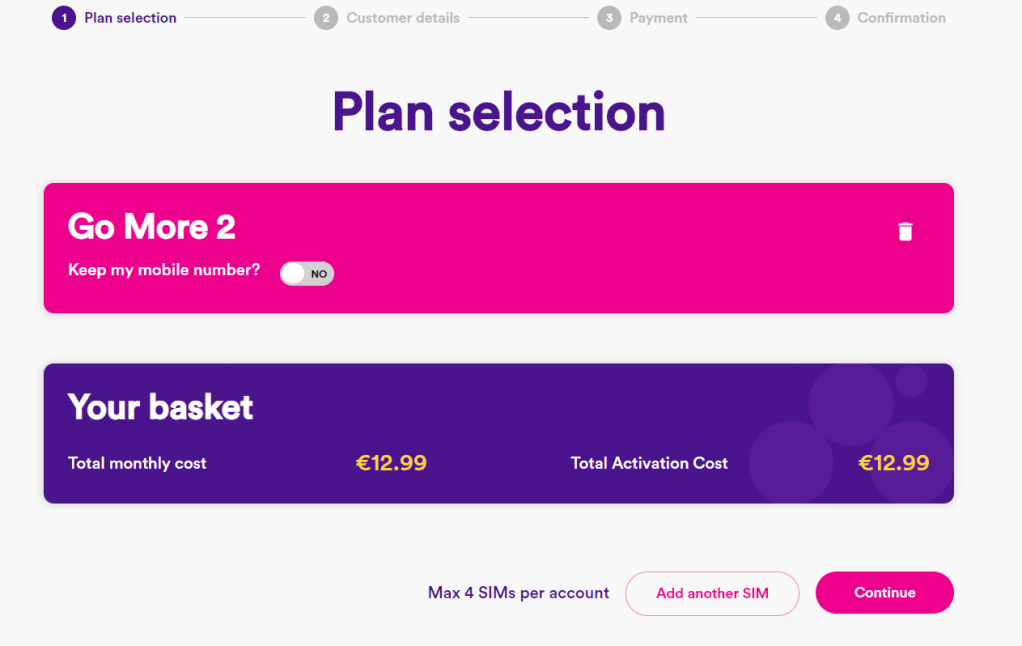
Task: Click the Total Activation Cost price
Action: (x=893, y=463)
